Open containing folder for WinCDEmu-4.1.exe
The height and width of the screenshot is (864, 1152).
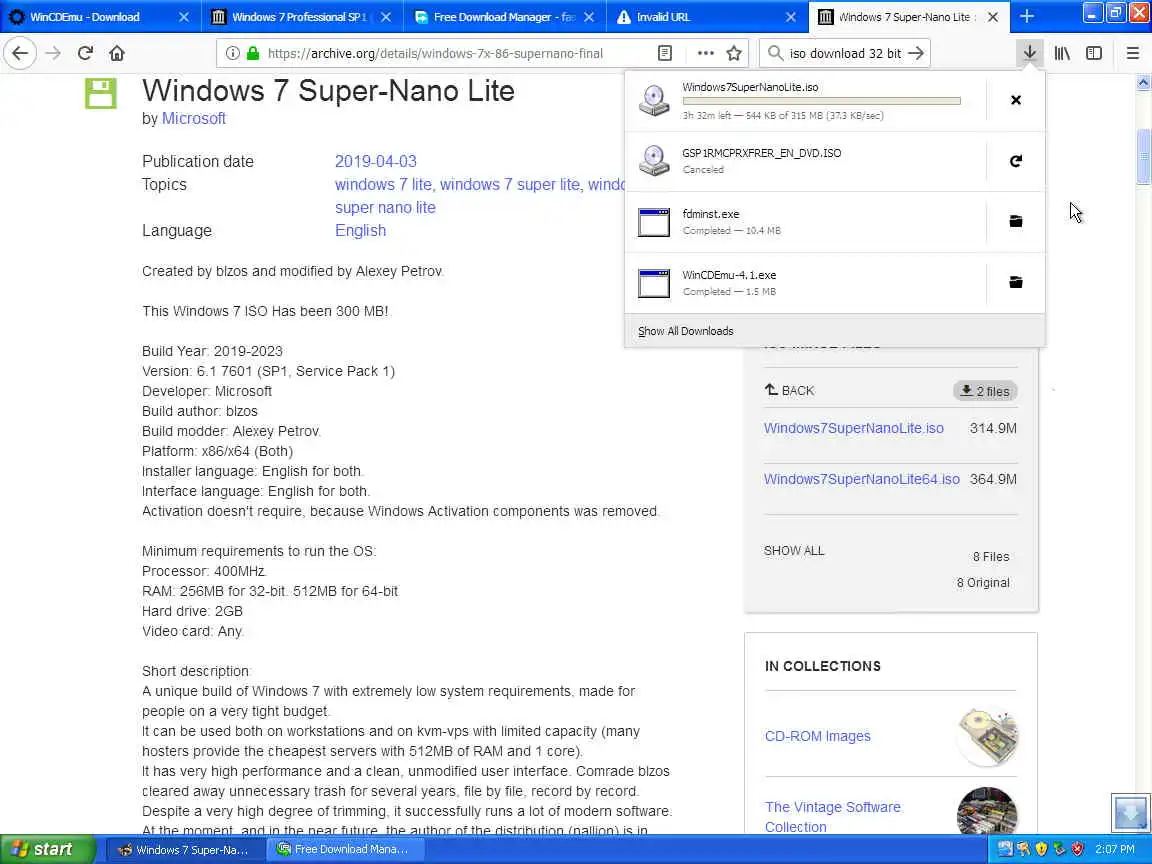click(1016, 282)
